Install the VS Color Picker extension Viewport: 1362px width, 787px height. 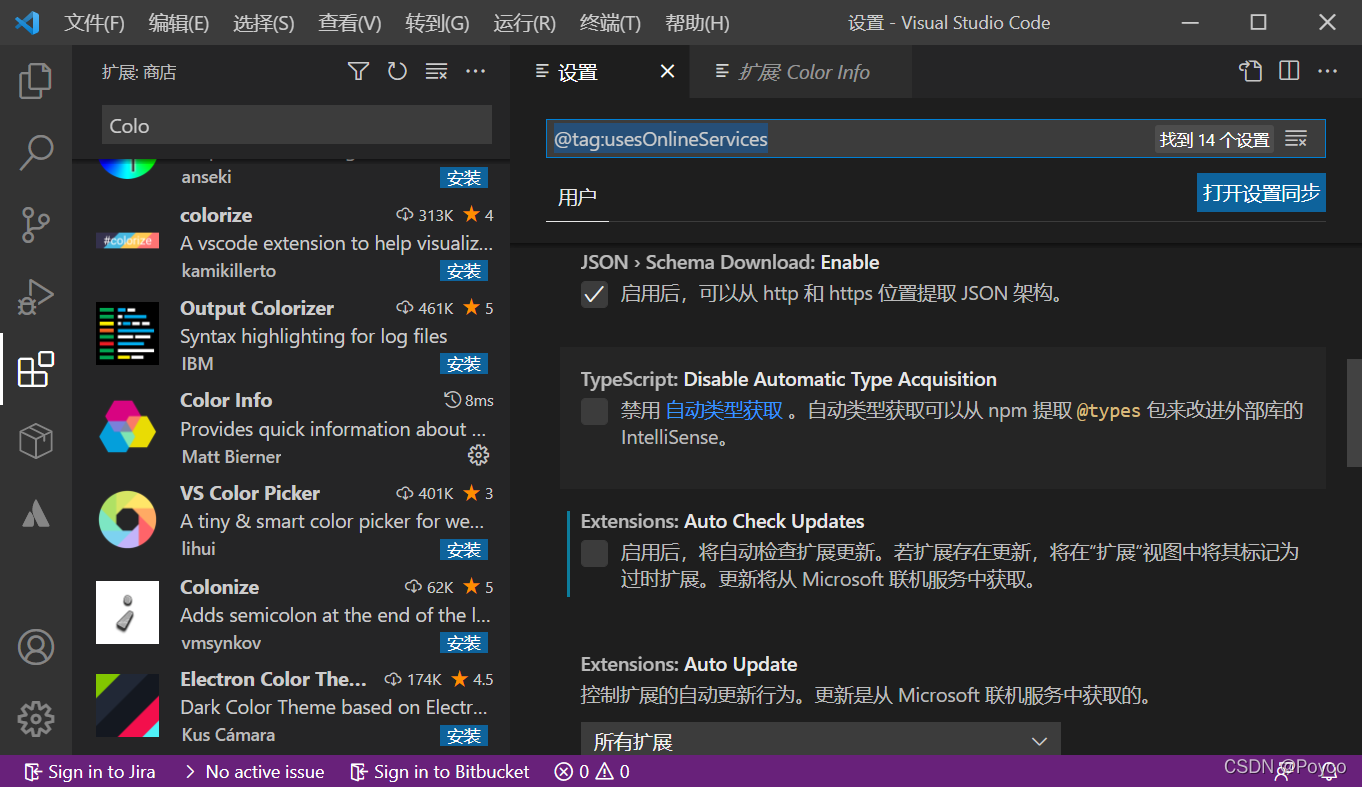pos(464,550)
